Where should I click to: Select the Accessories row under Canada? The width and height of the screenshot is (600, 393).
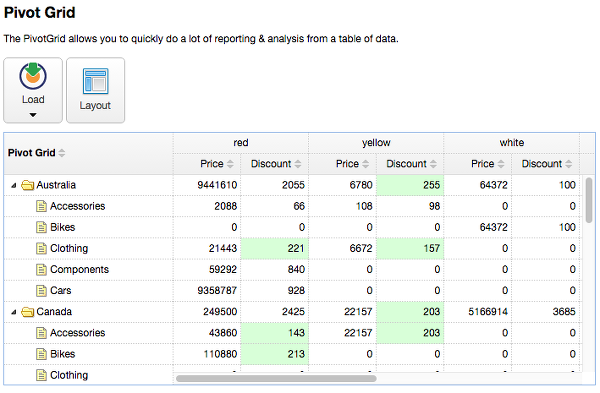[x=292, y=333]
